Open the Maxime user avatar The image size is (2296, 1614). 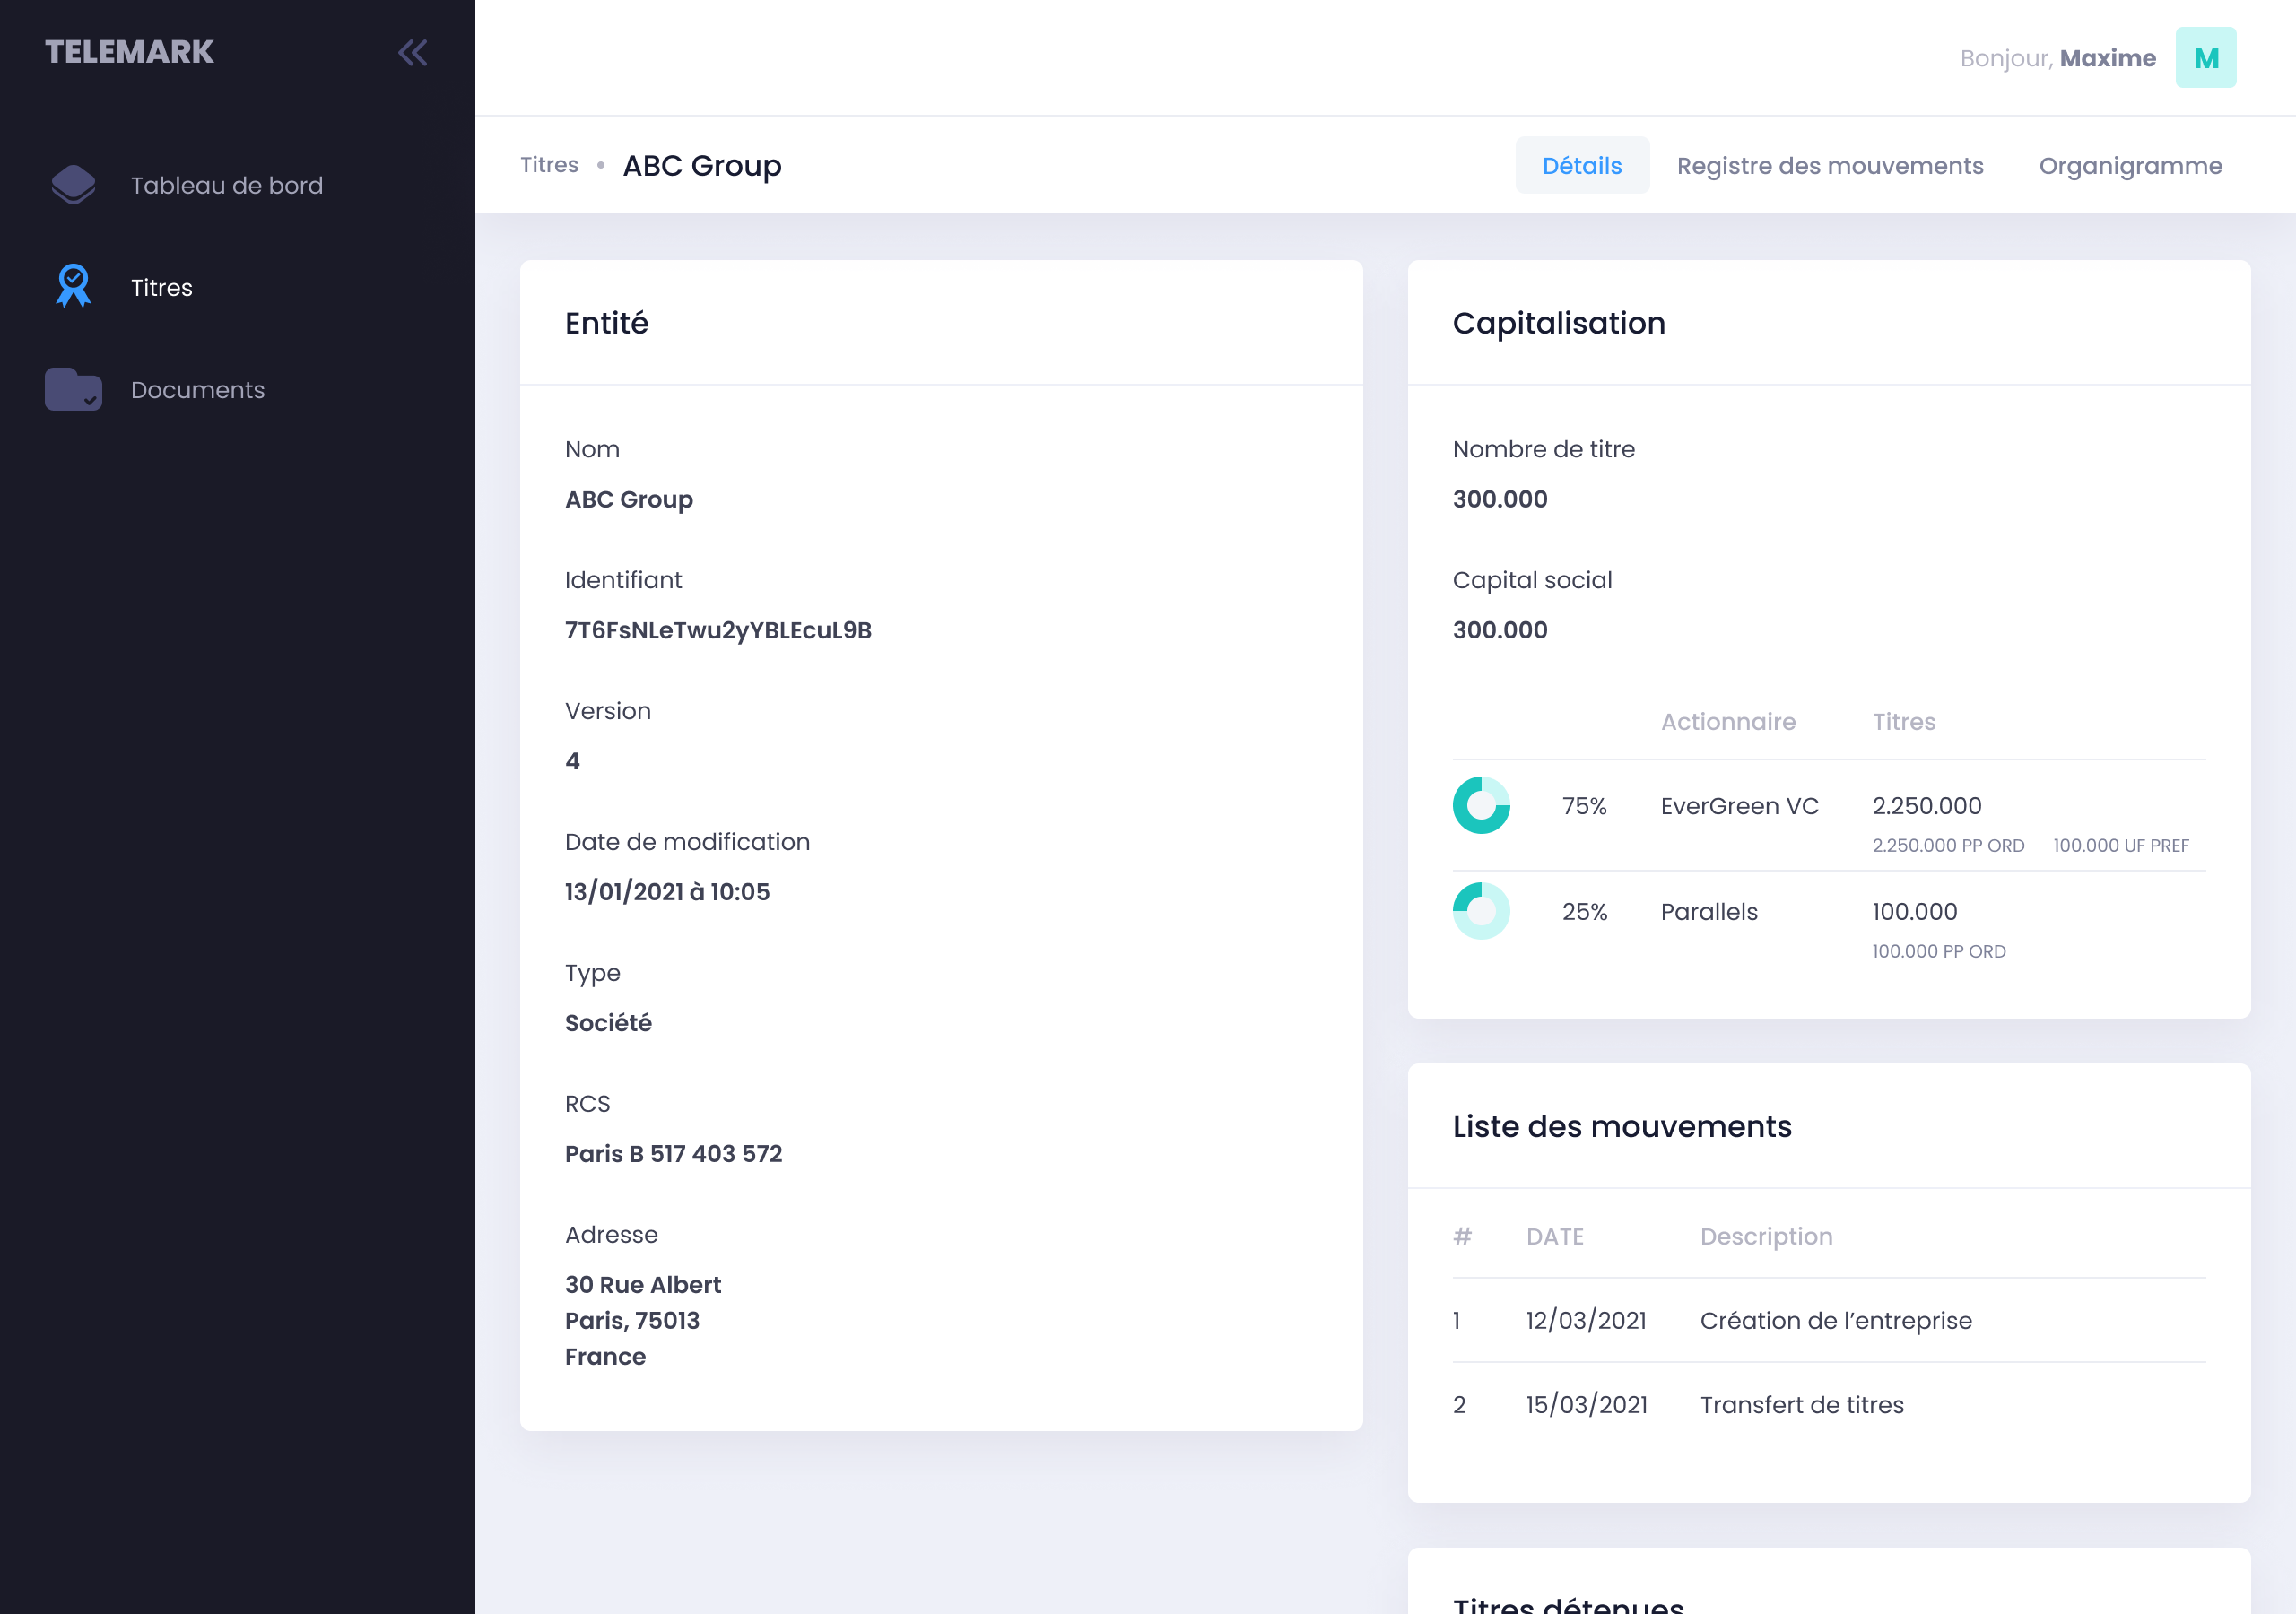coord(2205,58)
